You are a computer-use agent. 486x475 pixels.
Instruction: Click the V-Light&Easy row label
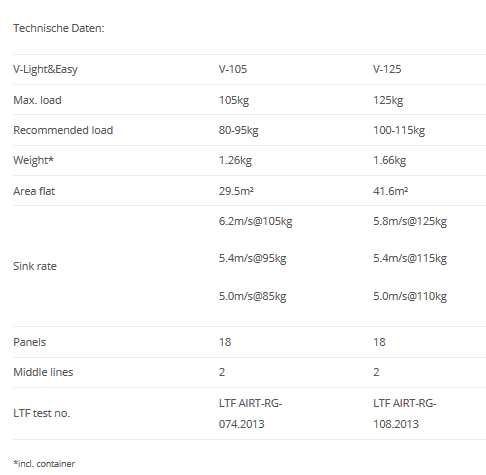pos(45,69)
